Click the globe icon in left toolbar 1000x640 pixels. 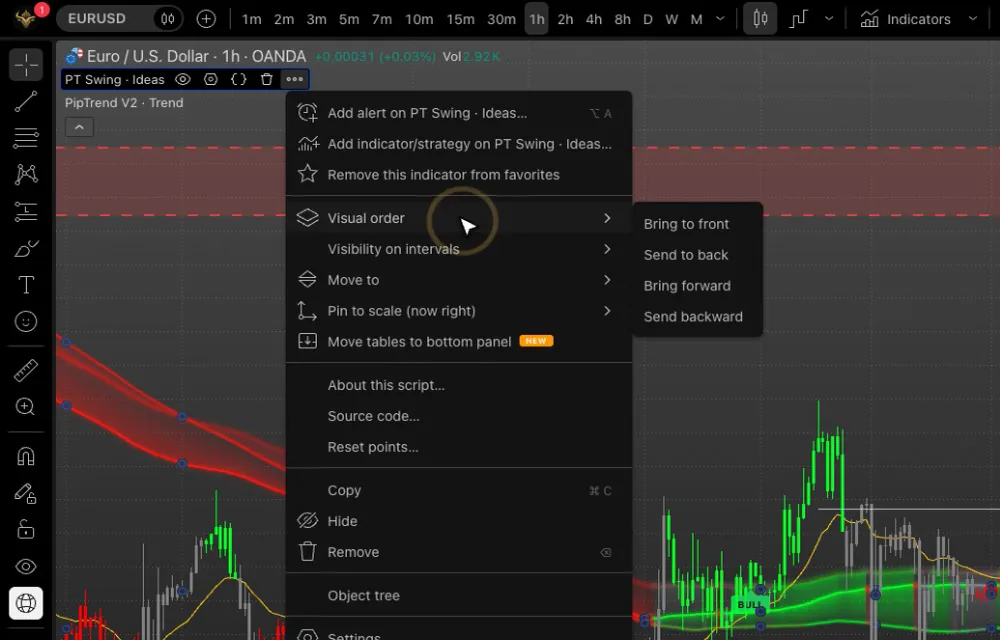pyautogui.click(x=26, y=603)
